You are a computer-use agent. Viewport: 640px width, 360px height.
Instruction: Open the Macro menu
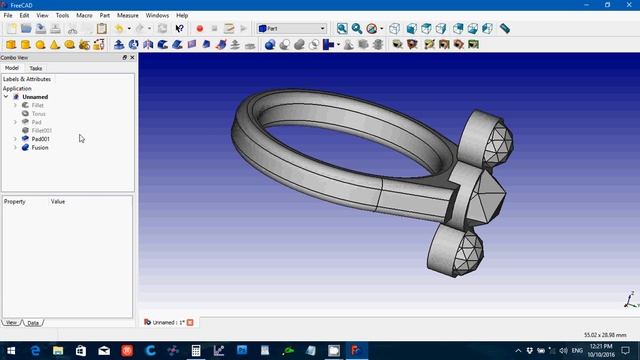(84, 15)
